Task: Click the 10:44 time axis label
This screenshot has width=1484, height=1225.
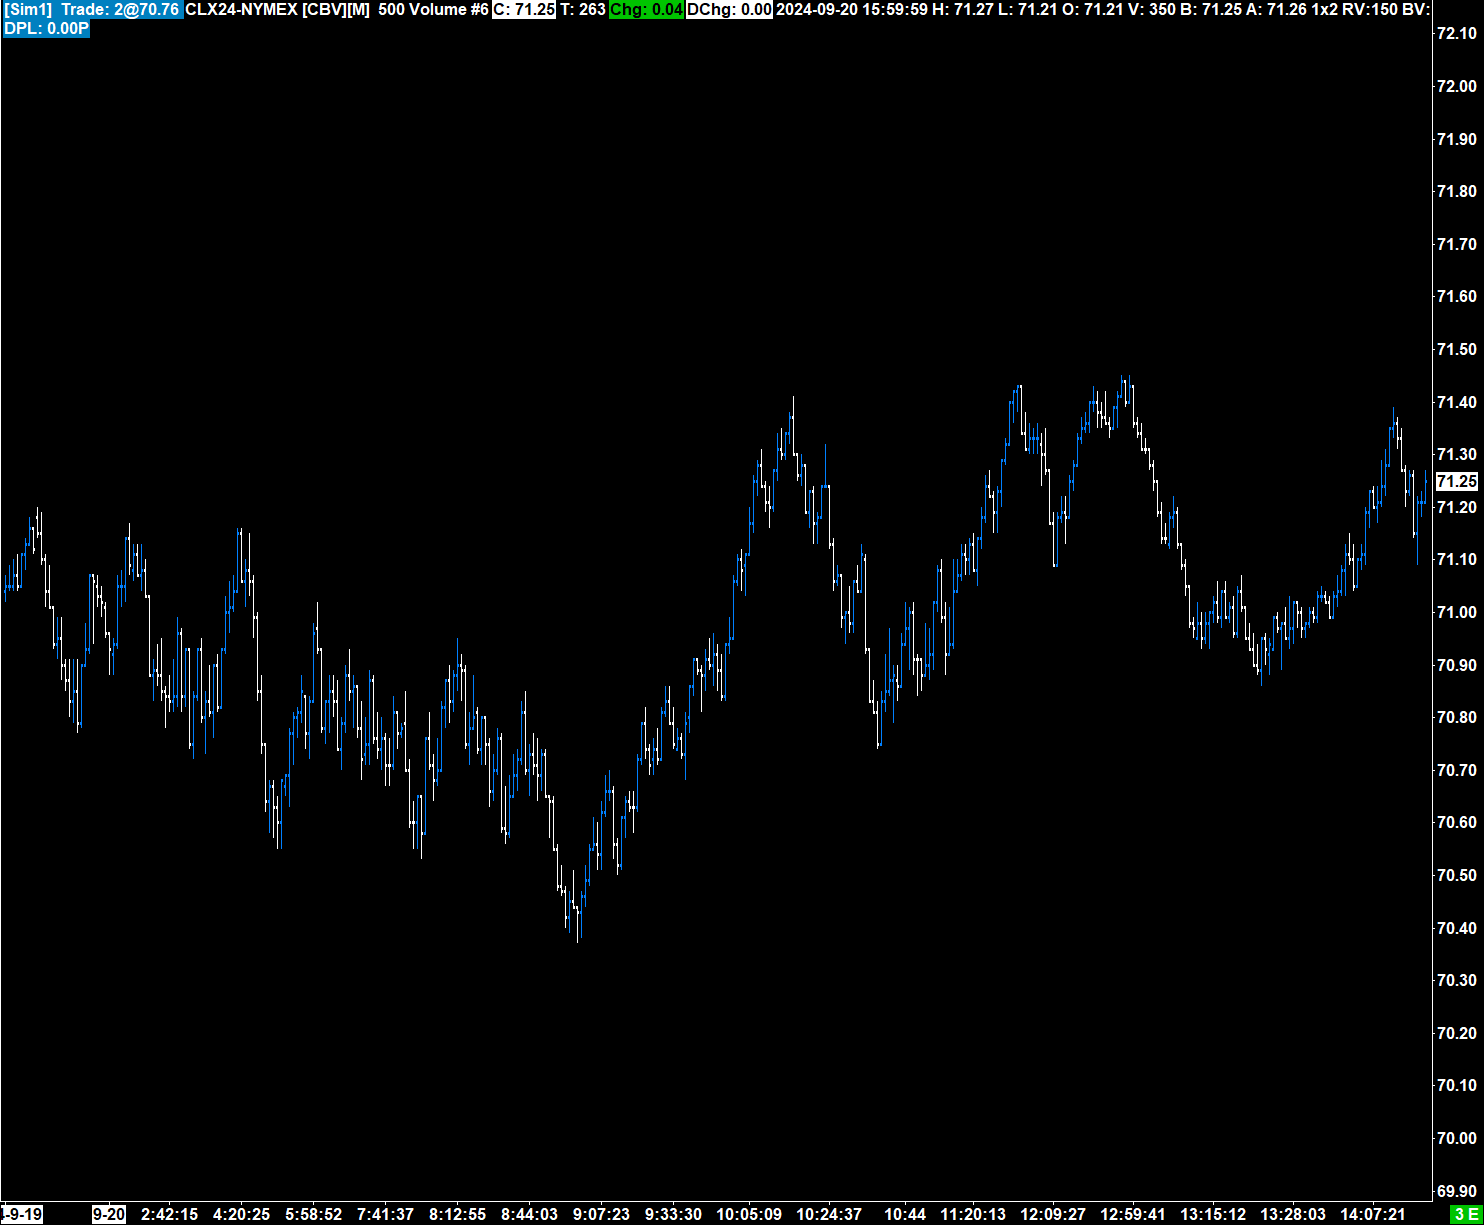Action: (x=905, y=1214)
